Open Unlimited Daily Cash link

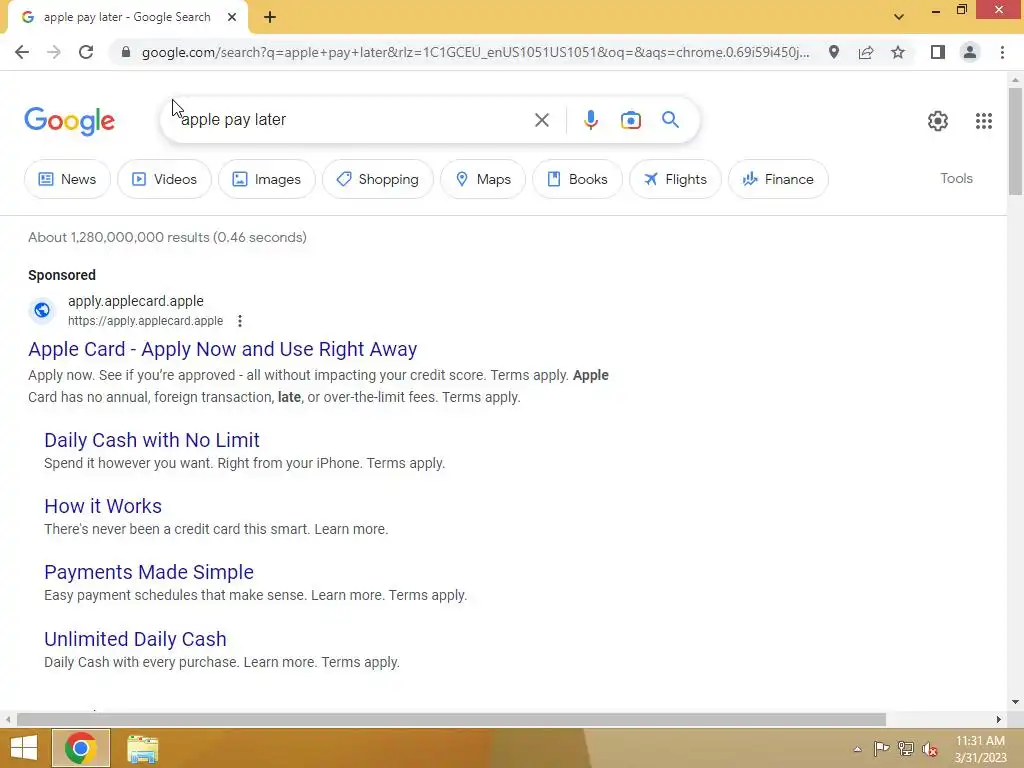[135, 639]
